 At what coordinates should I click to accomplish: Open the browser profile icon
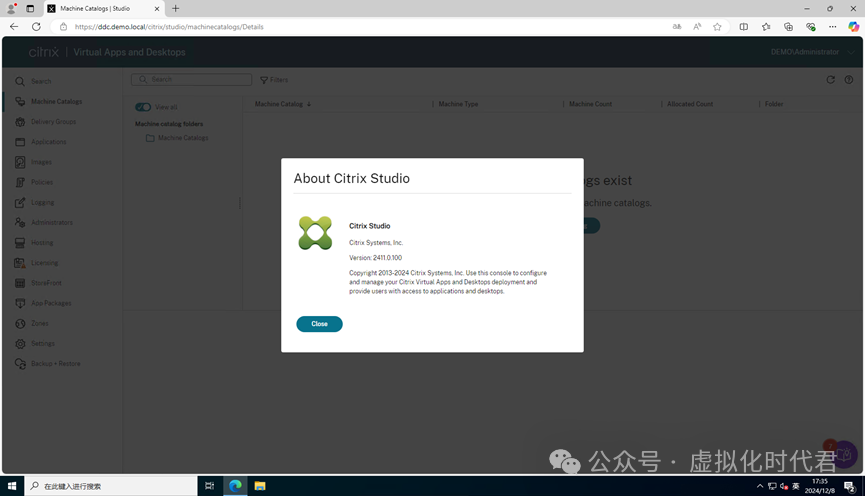tap(10, 8)
